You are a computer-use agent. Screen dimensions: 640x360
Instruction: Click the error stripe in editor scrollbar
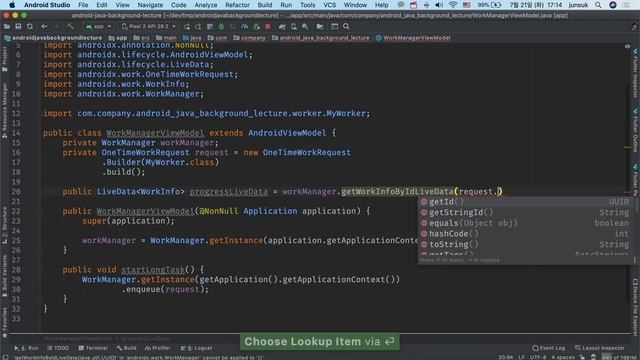pos(628,192)
